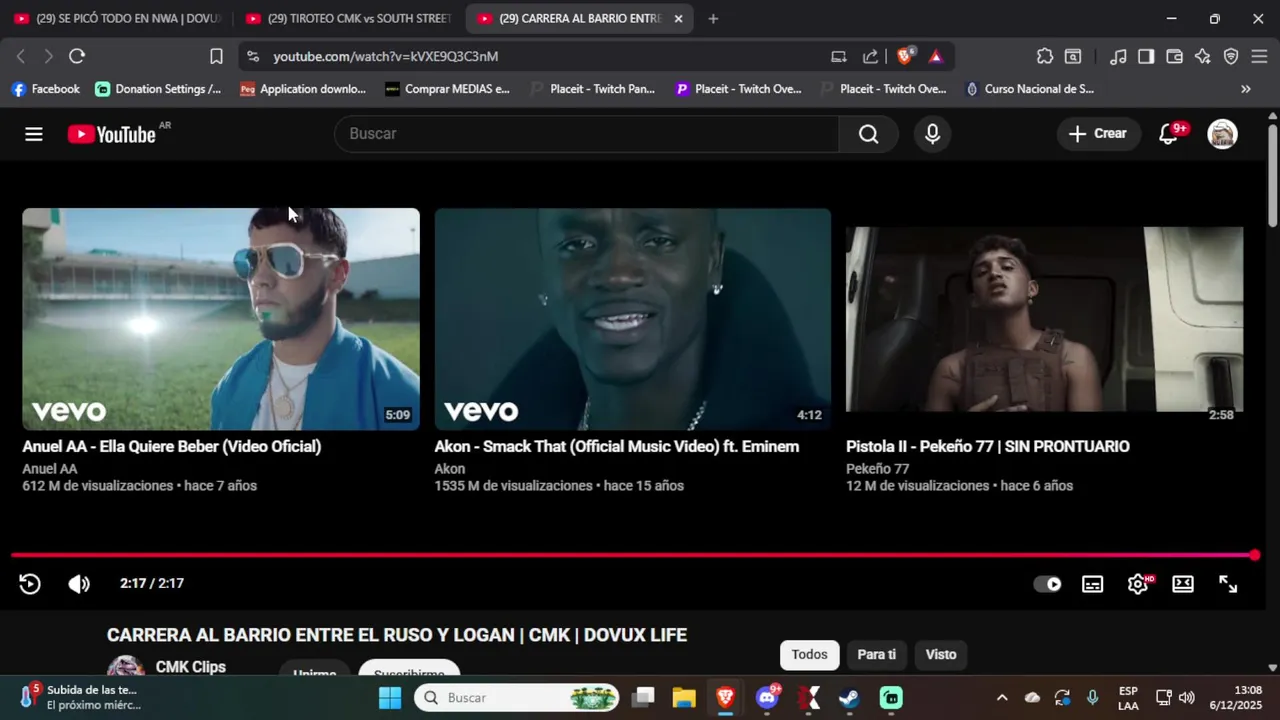This screenshot has width=1280, height=720.
Task: Go back with the browser back arrow
Action: tap(21, 56)
